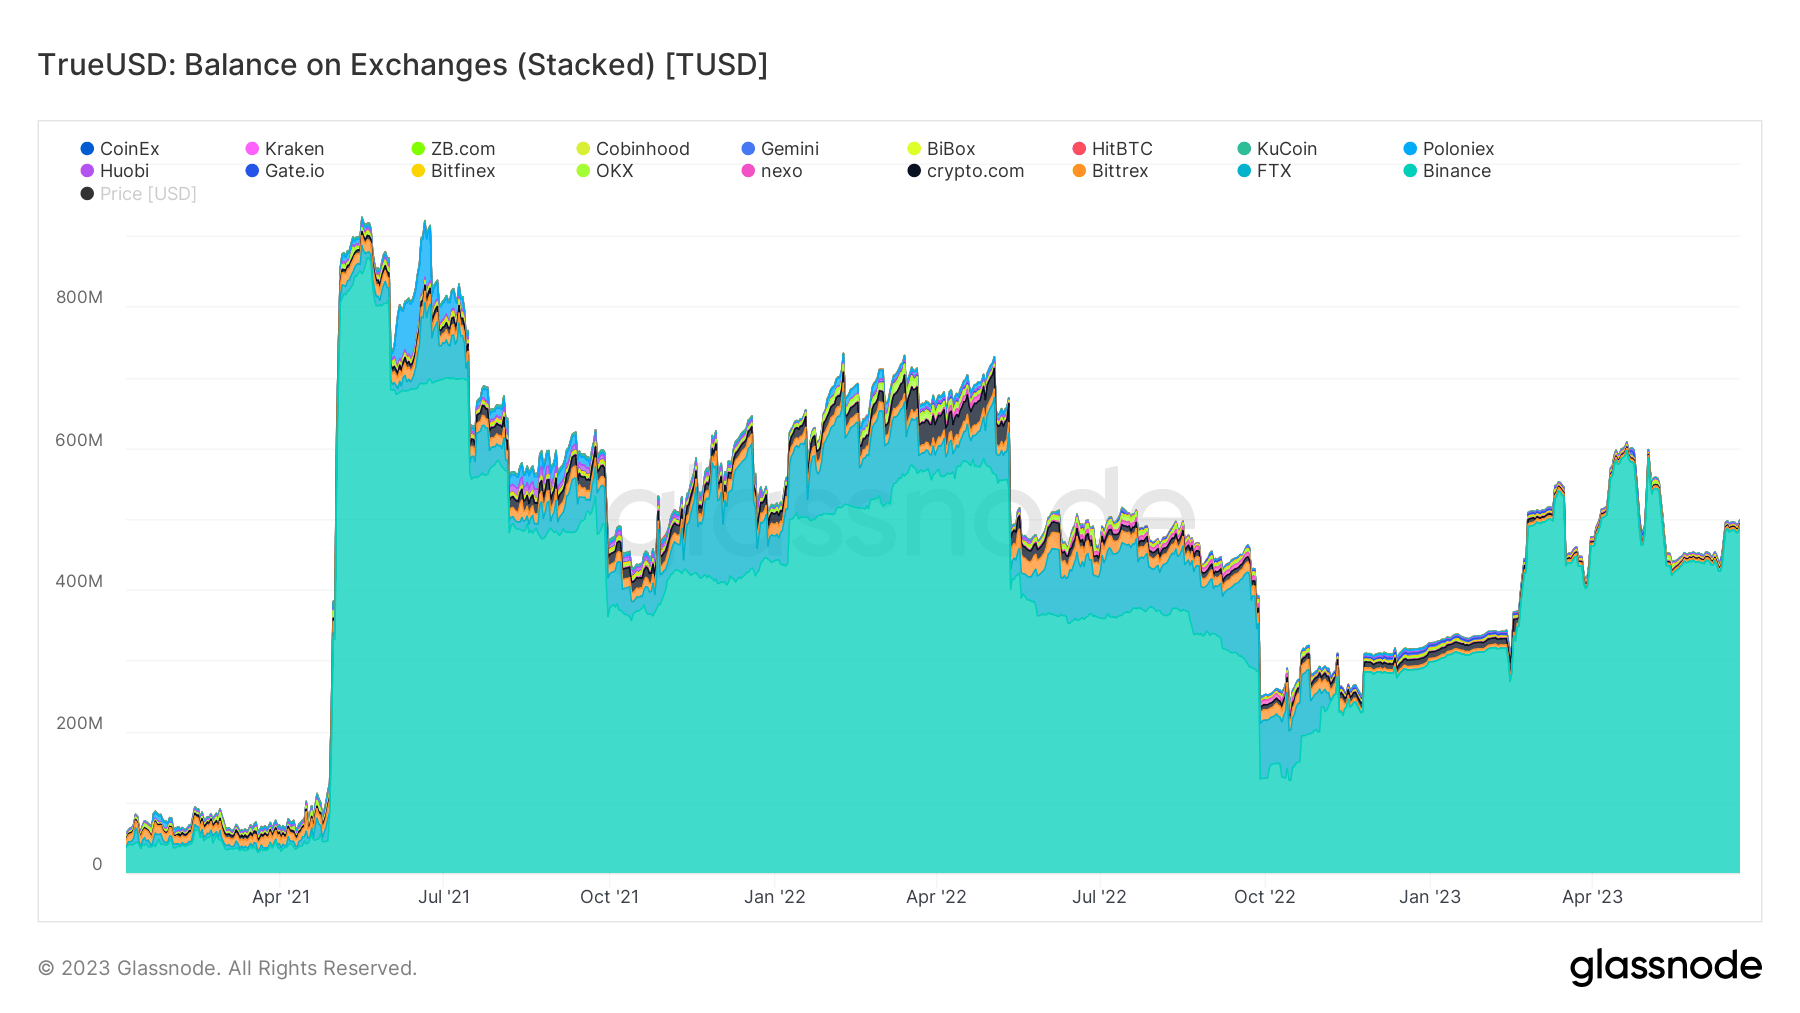Image resolution: width=1800 pixels, height=1013 pixels.
Task: Toggle the BiBox legend entry
Action: pos(941,149)
